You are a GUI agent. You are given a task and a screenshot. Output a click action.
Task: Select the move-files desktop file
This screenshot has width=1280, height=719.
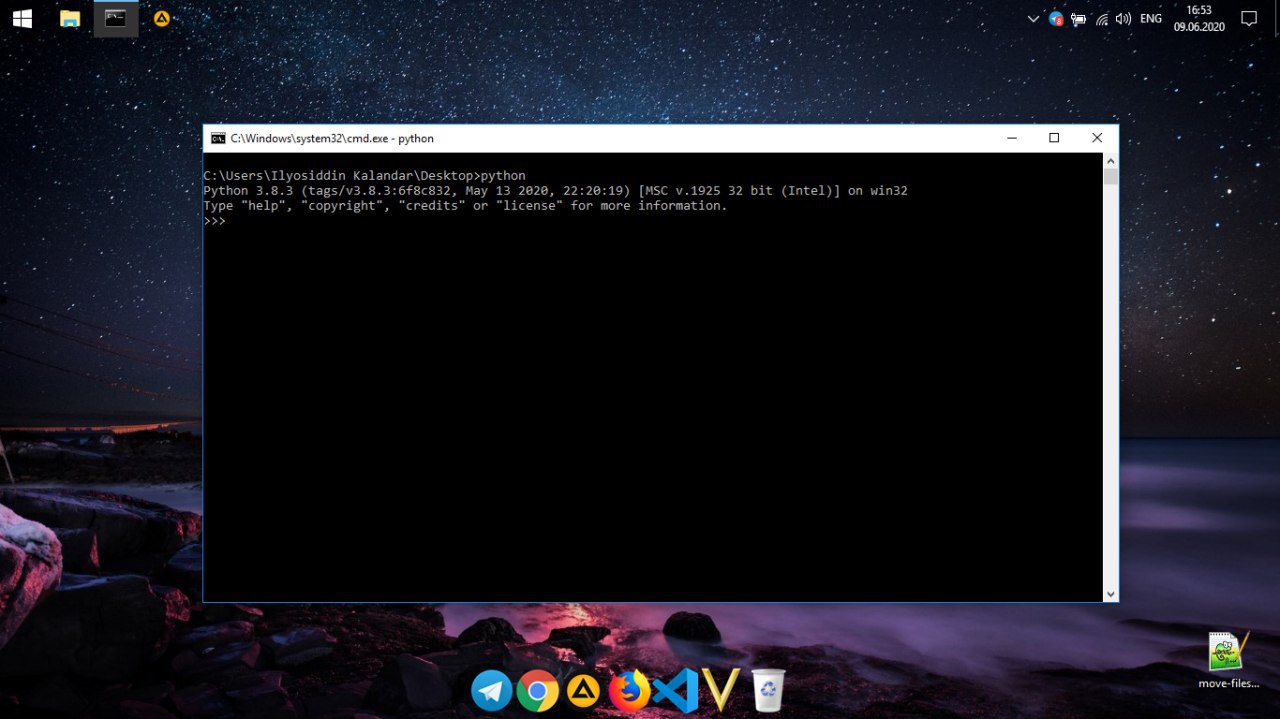pos(1228,660)
